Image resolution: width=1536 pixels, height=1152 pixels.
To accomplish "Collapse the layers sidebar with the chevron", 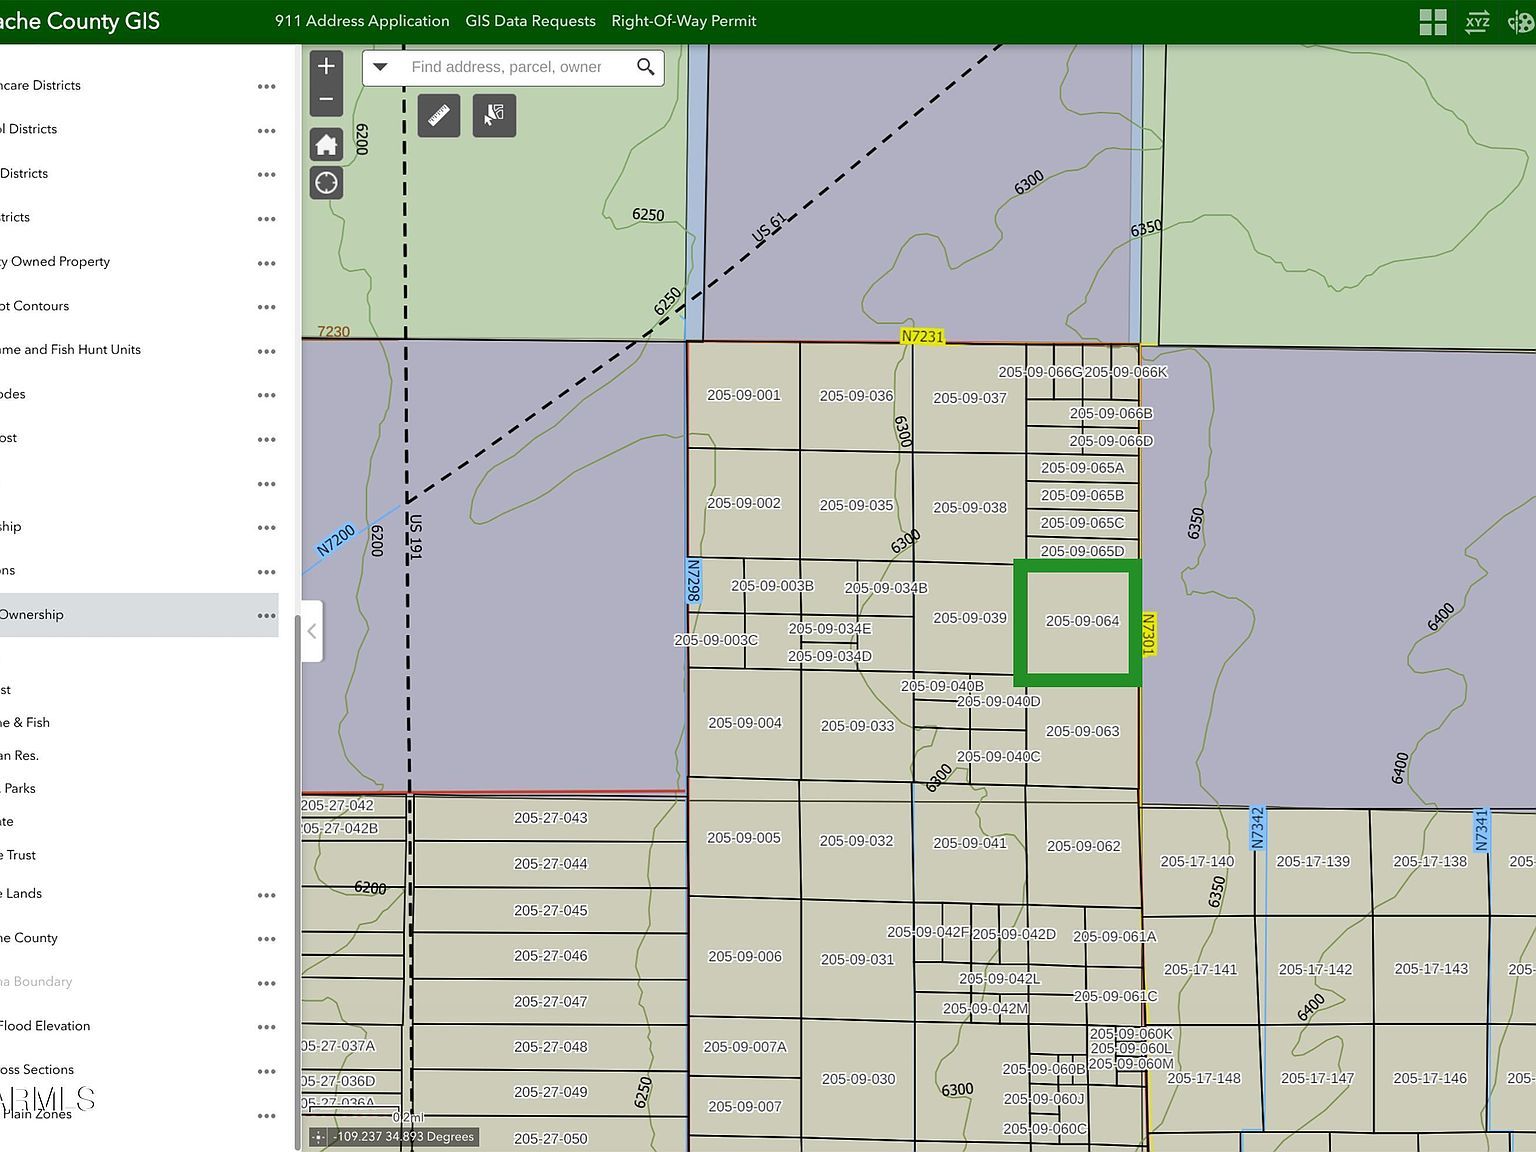I will tap(311, 631).
